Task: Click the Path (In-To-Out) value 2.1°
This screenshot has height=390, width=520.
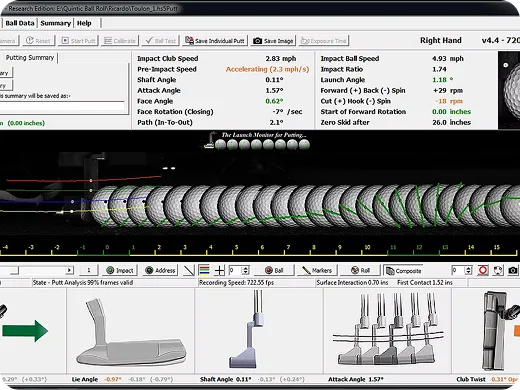Action: tap(276, 123)
